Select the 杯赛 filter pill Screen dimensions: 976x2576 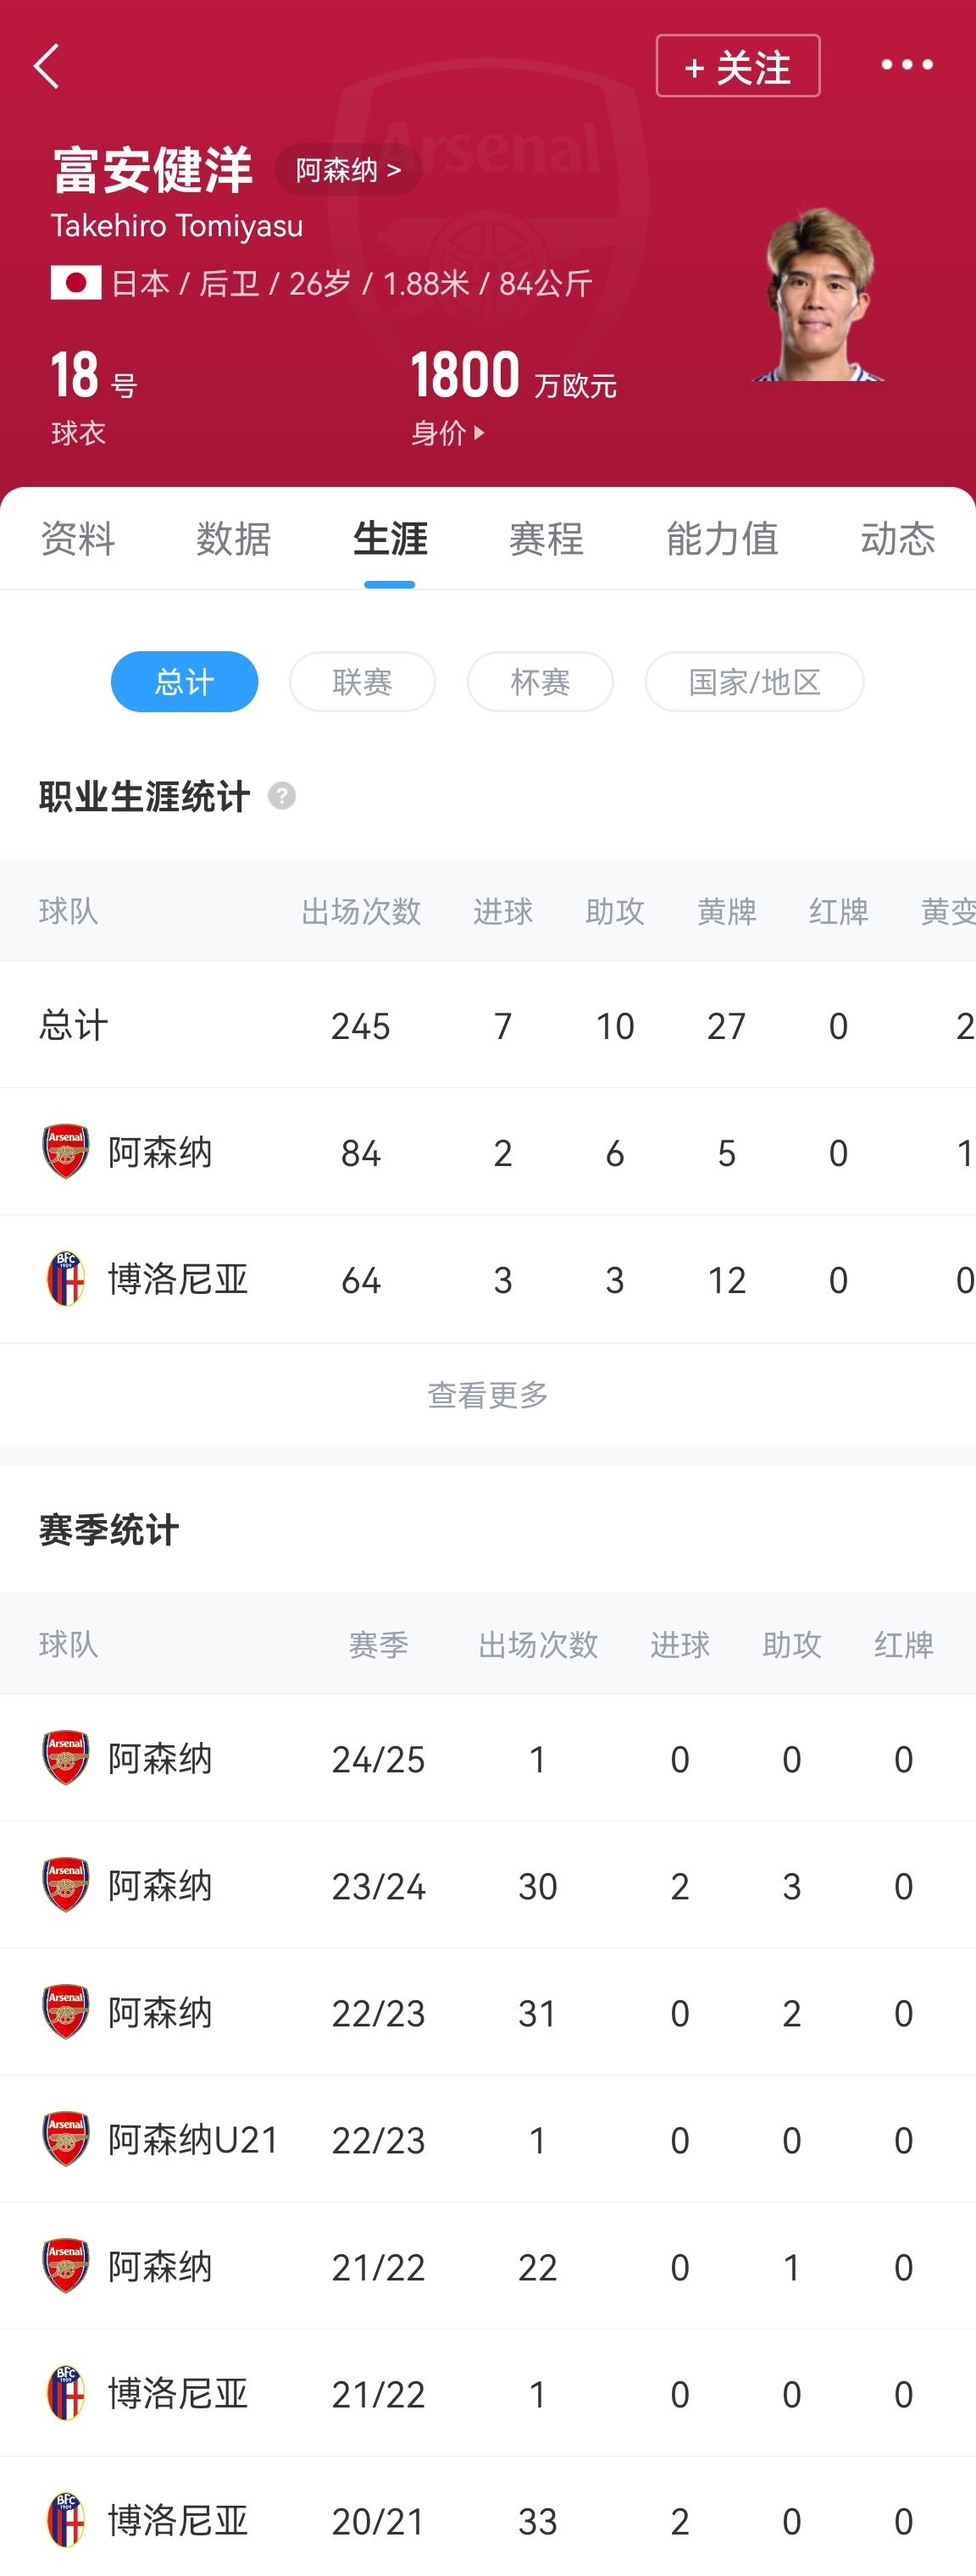pos(540,682)
